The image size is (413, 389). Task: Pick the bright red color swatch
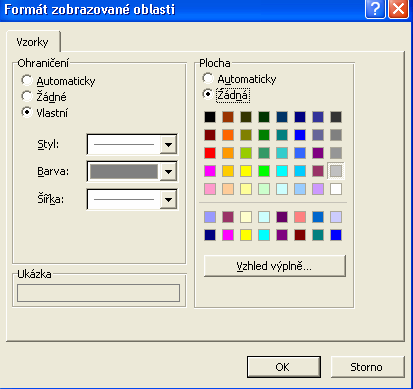tap(210, 153)
